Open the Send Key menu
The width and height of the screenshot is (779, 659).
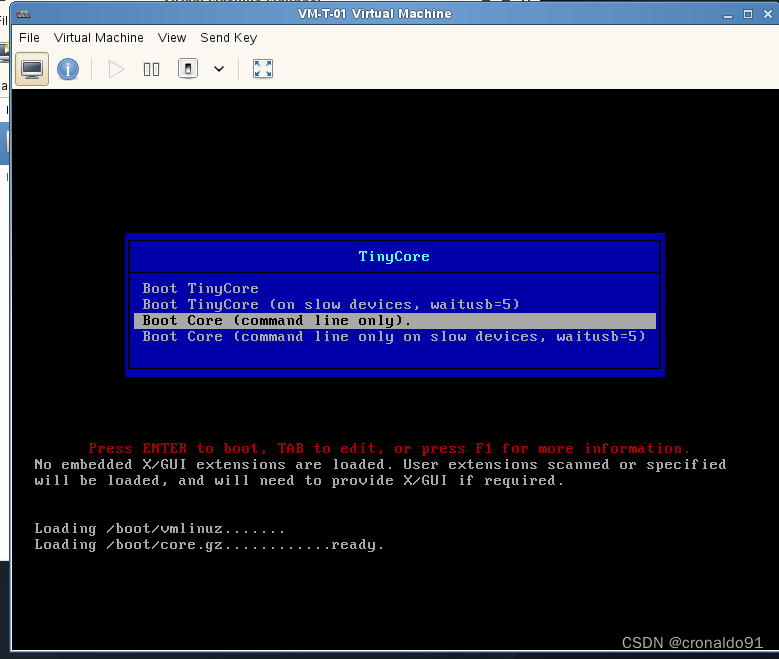click(229, 38)
